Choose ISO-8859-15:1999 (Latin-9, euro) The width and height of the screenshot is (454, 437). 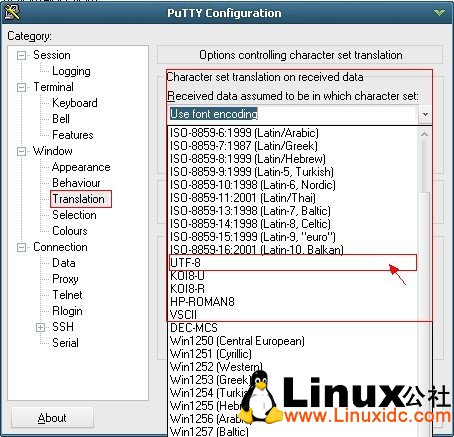pos(293,237)
